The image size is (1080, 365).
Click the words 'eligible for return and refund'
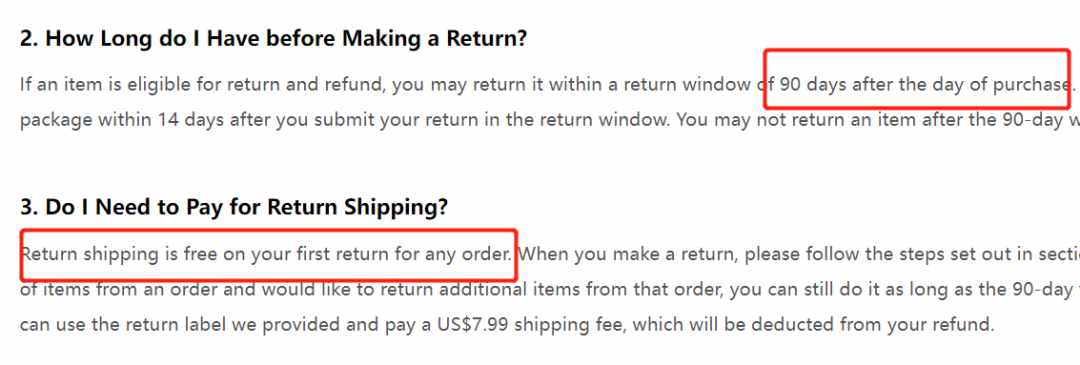coord(269,85)
